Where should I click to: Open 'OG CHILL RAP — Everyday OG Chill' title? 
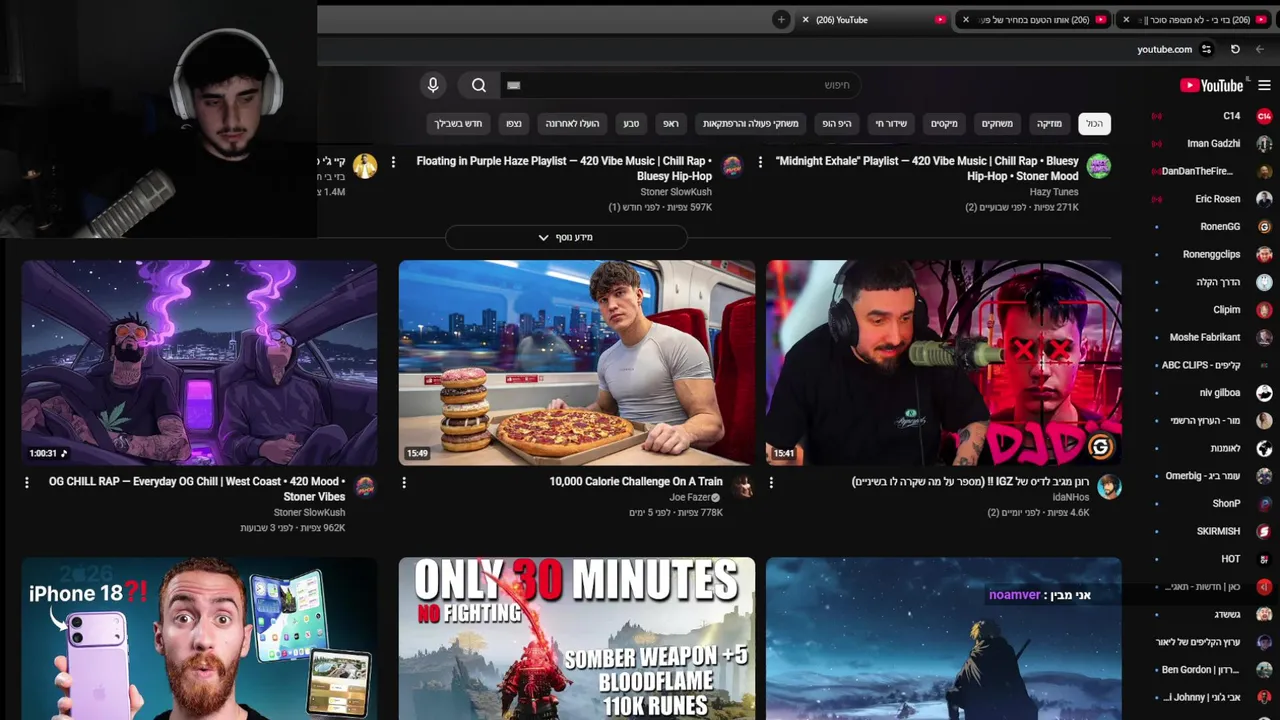[197, 489]
